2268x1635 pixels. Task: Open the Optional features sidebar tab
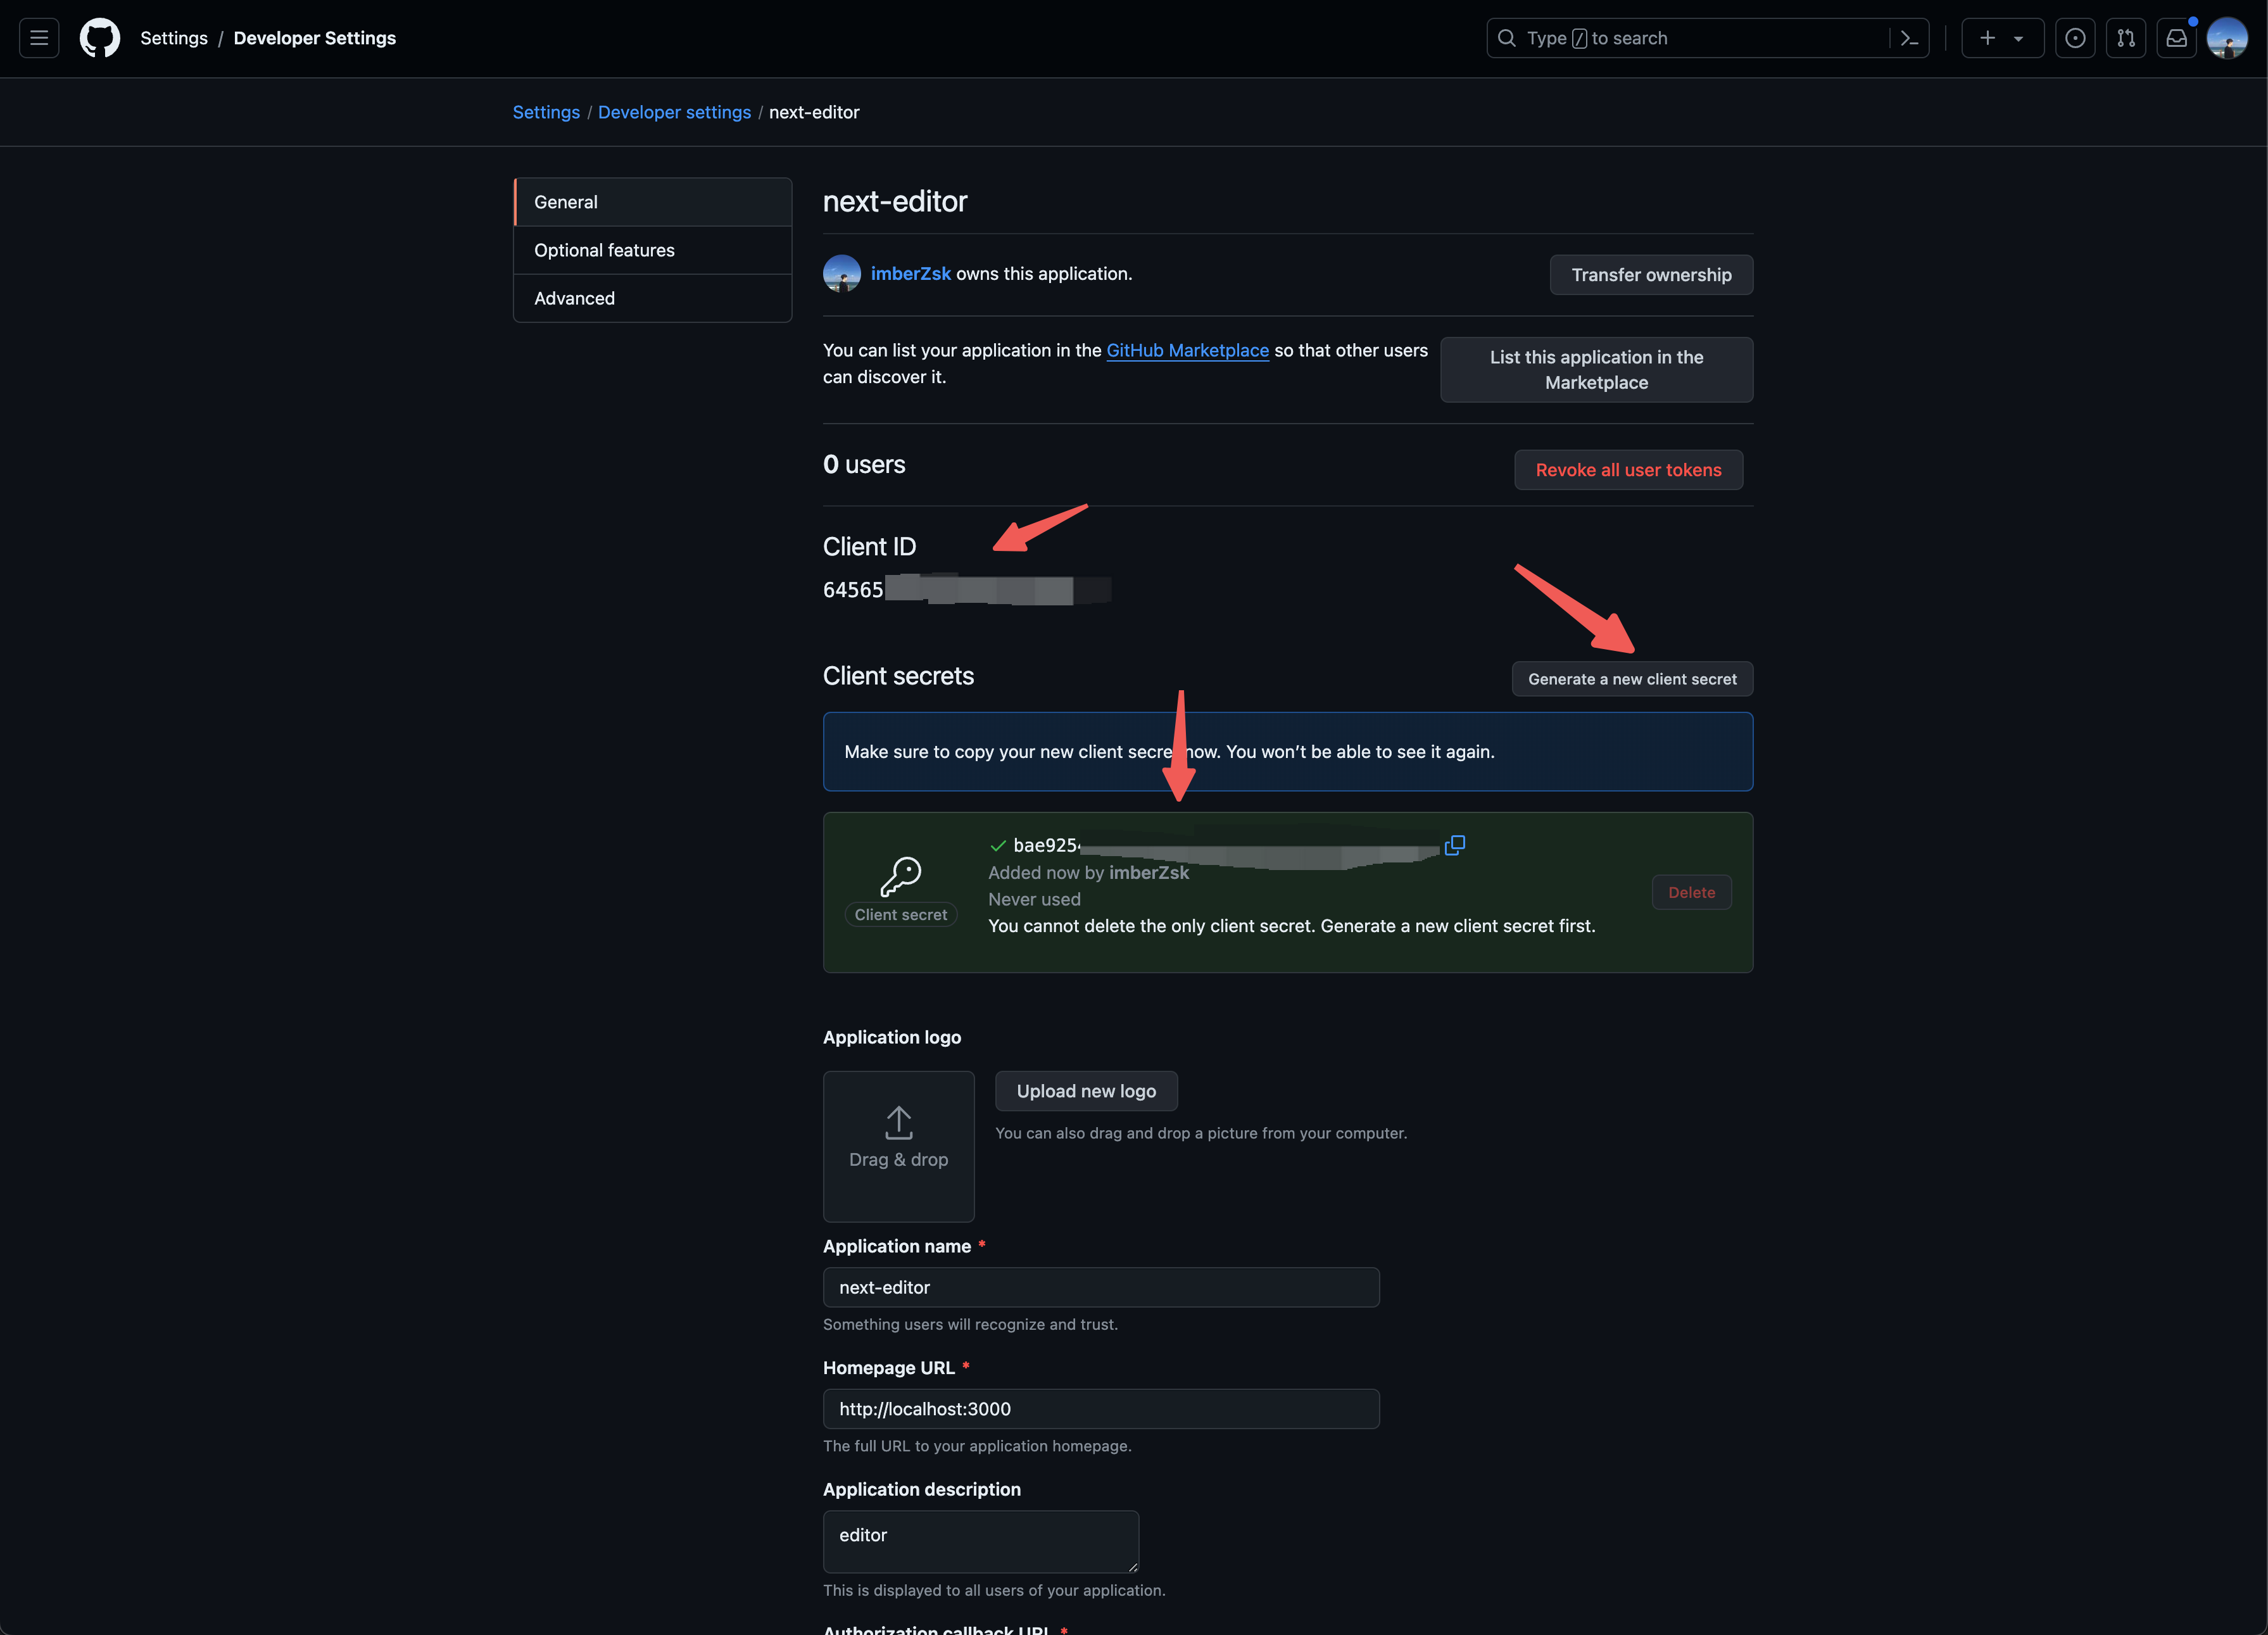(x=653, y=250)
